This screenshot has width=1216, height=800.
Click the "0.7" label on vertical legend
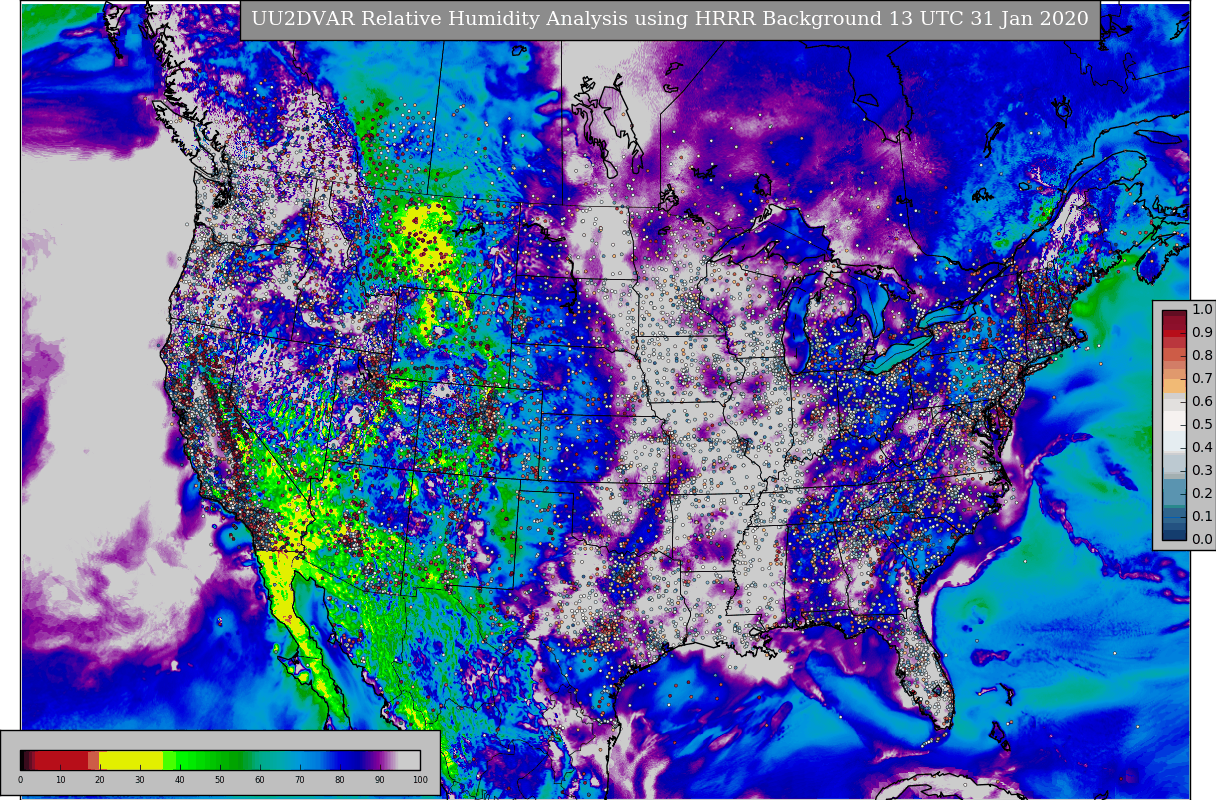tap(1202, 378)
